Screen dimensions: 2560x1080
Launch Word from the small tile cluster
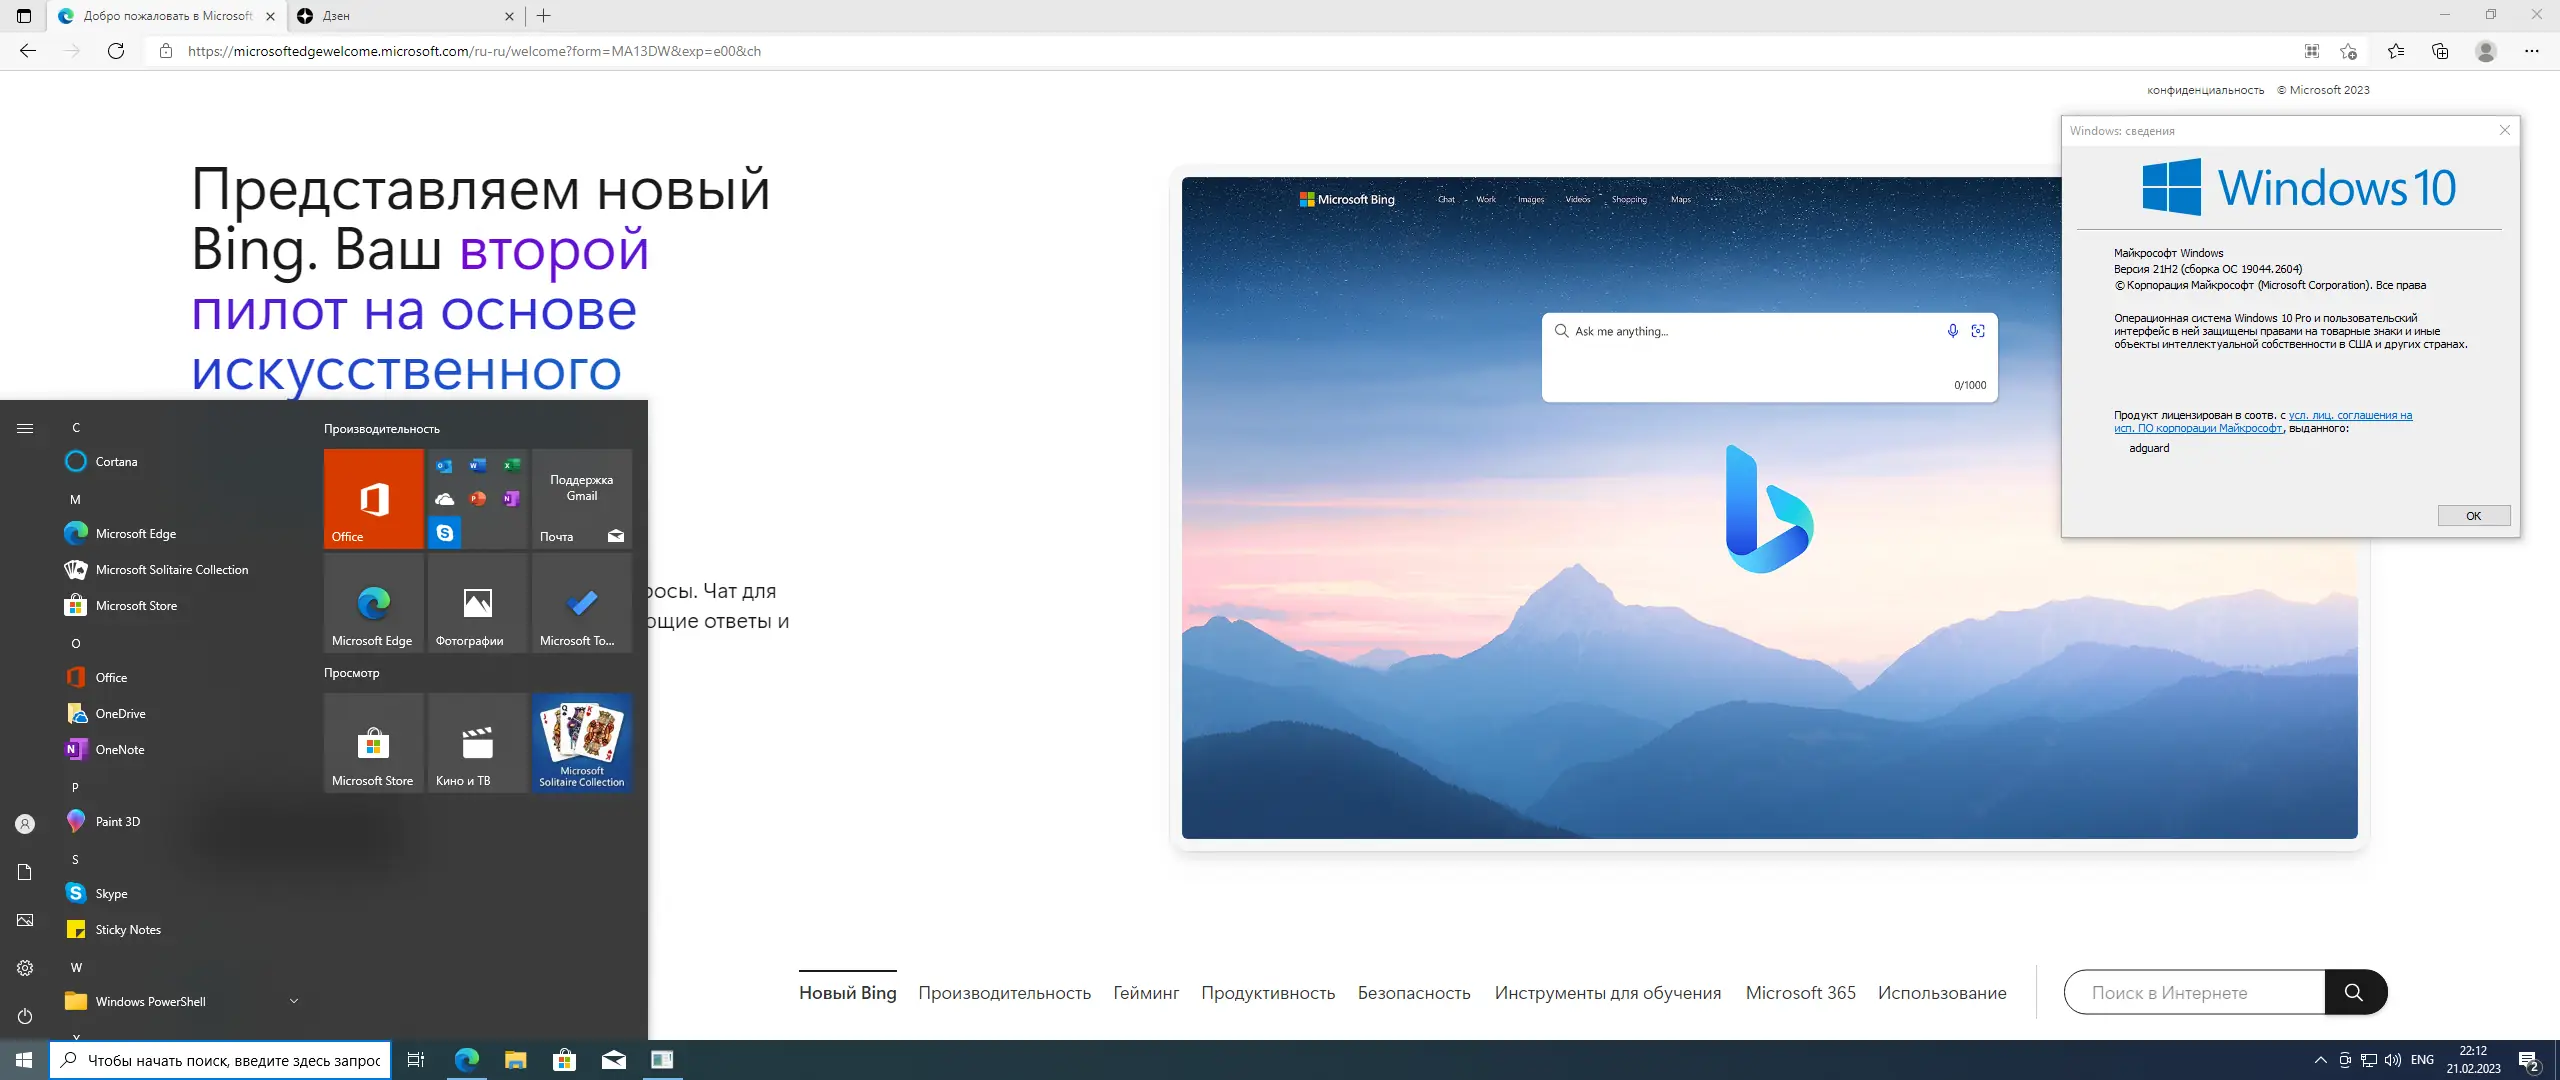coord(478,465)
